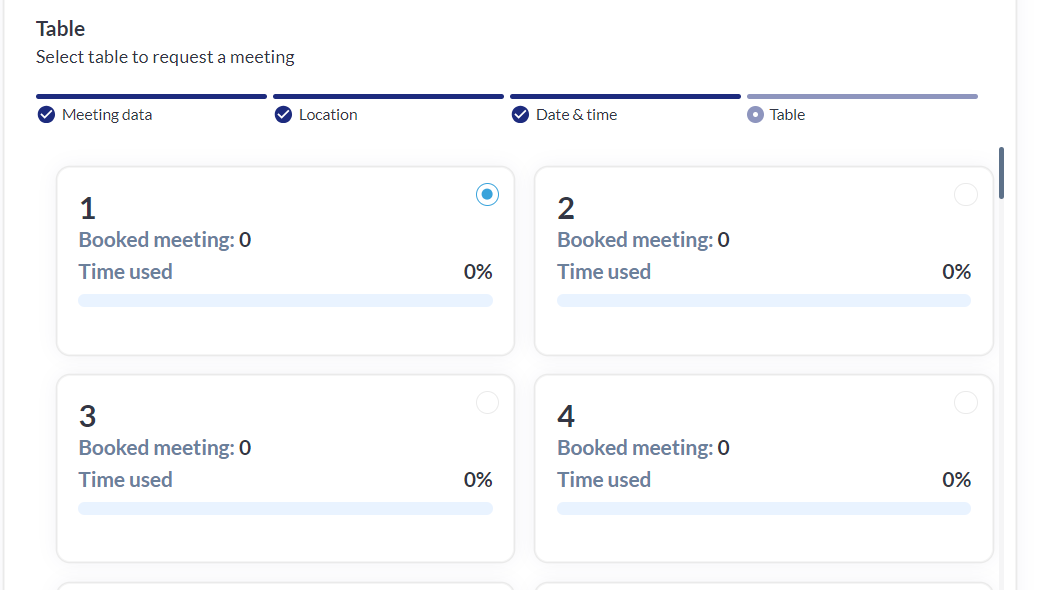Select table 3 radio button
Viewport: 1041px width, 590px height.
(487, 403)
